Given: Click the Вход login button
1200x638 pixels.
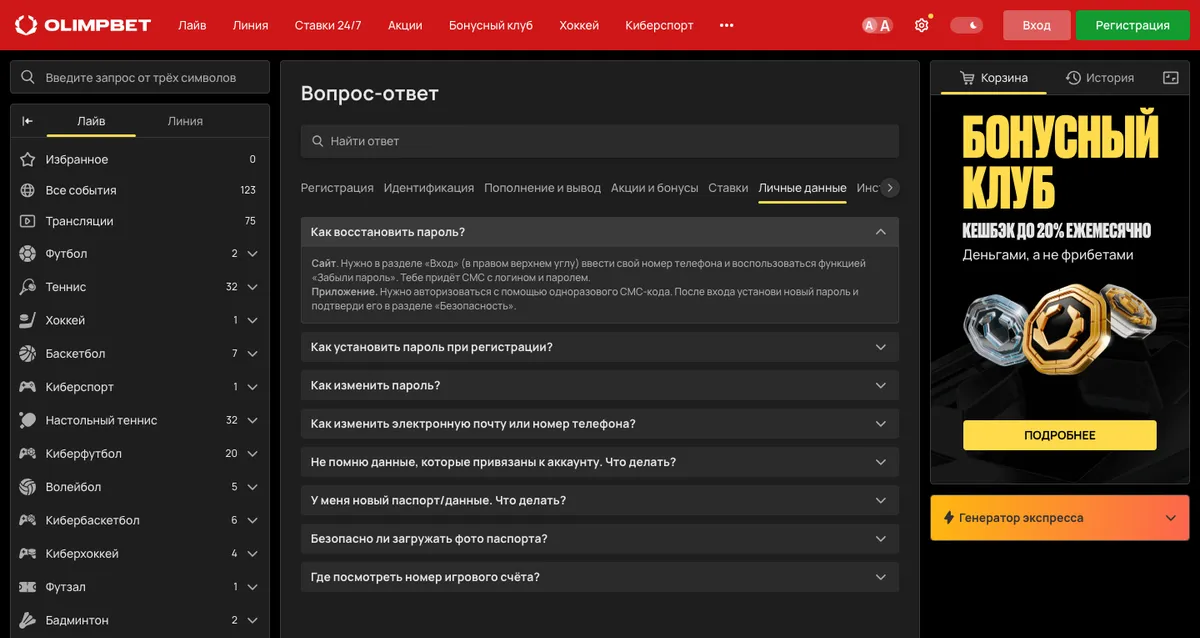Looking at the screenshot, I should click(1037, 25).
